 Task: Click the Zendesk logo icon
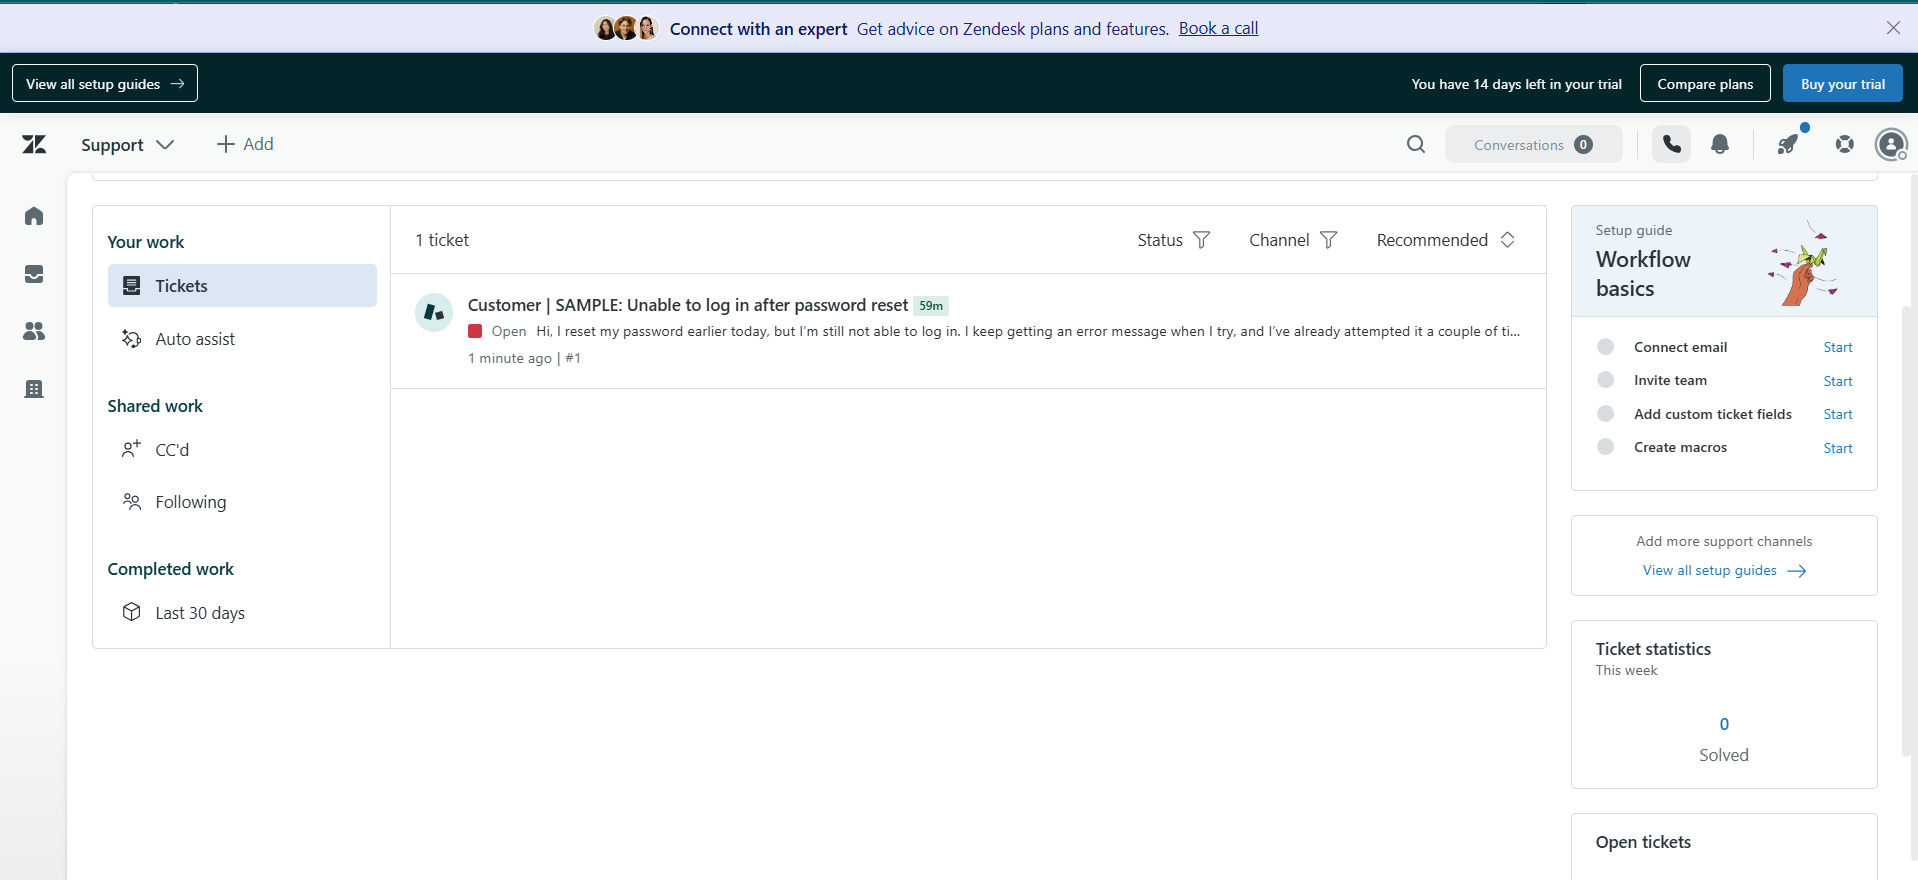(34, 145)
